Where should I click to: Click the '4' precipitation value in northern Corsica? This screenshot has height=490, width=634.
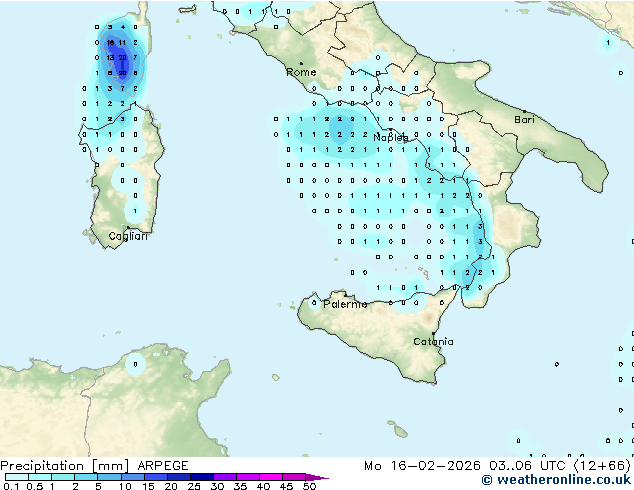pyautogui.click(x=123, y=27)
